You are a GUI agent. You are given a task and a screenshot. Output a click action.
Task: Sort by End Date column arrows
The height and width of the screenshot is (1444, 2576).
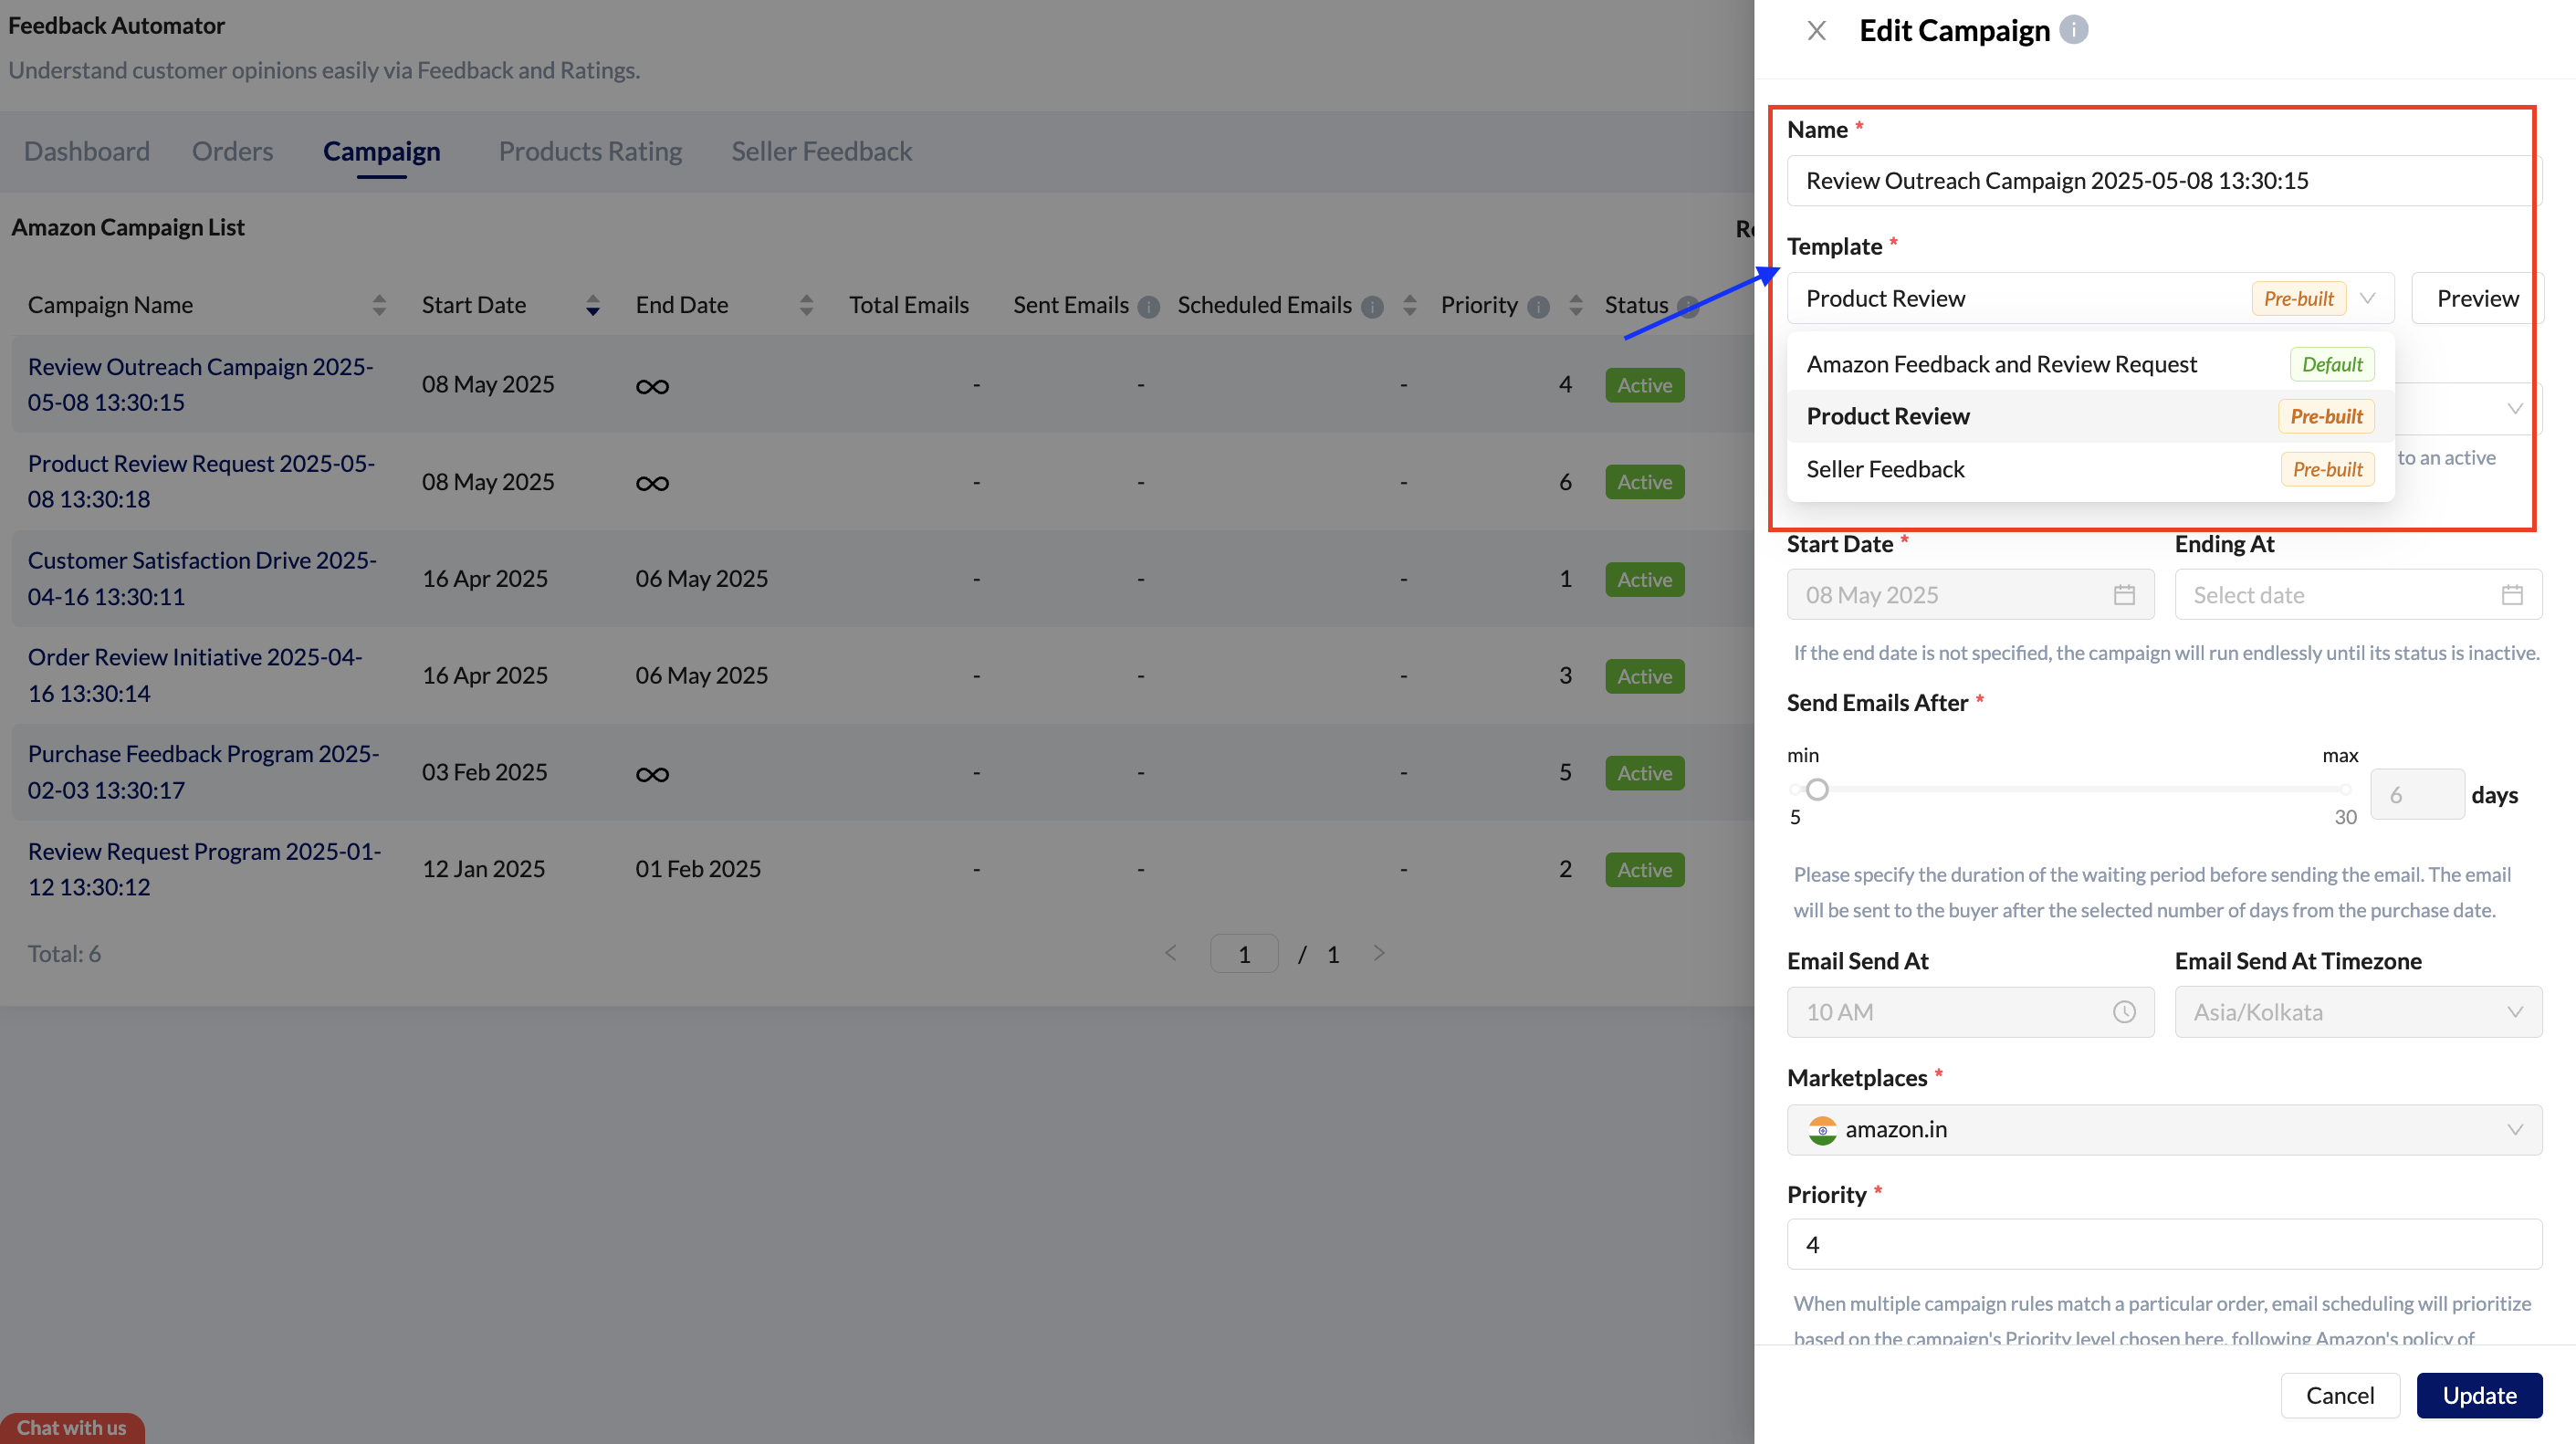(x=806, y=305)
